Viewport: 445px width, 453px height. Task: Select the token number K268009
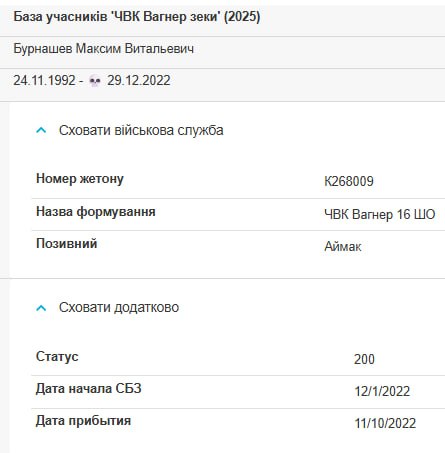click(349, 181)
